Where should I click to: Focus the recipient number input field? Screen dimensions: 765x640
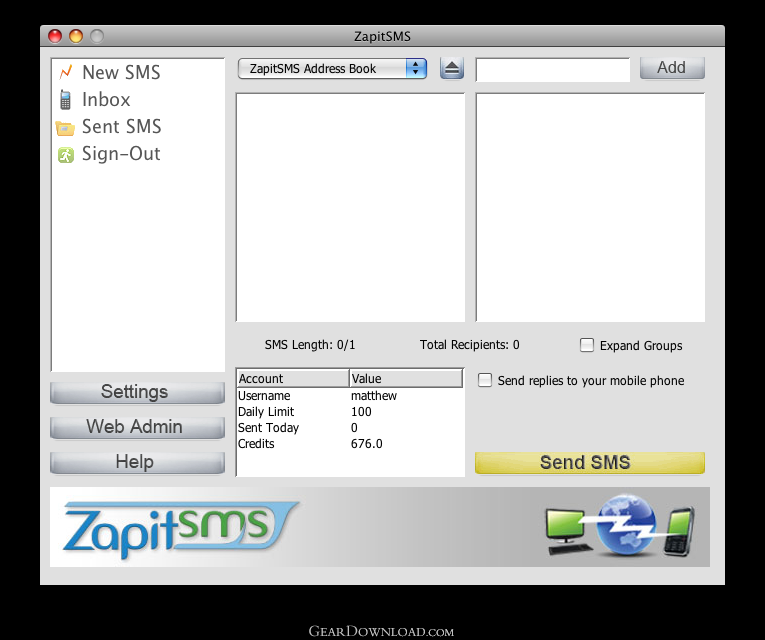pyautogui.click(x=553, y=70)
